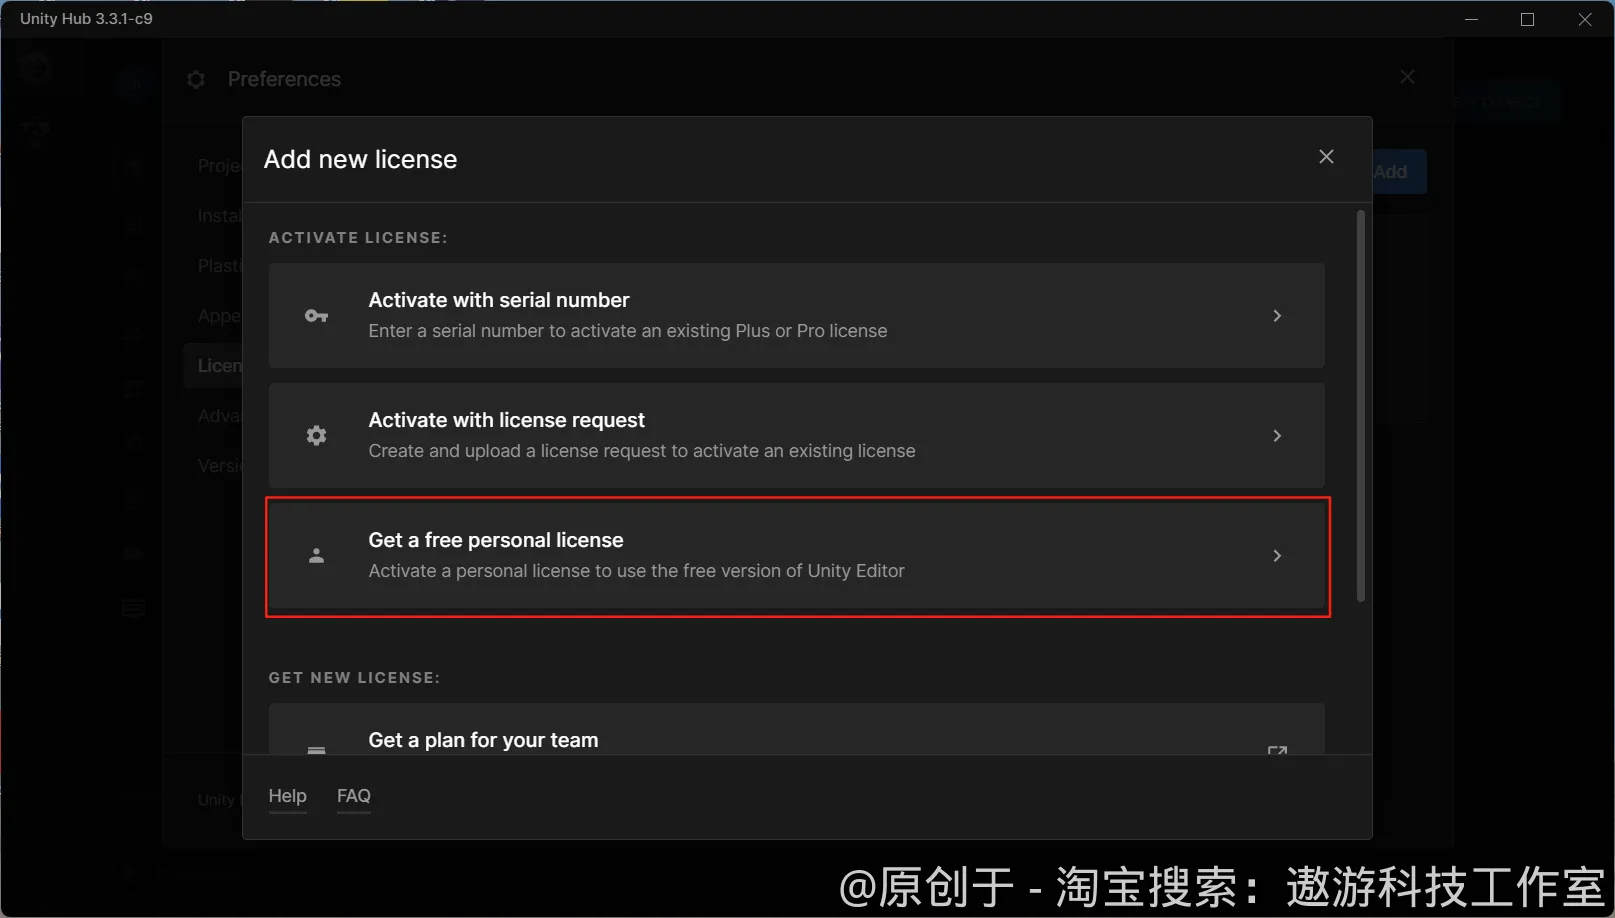
Task: Open the Help link
Action: pyautogui.click(x=287, y=796)
